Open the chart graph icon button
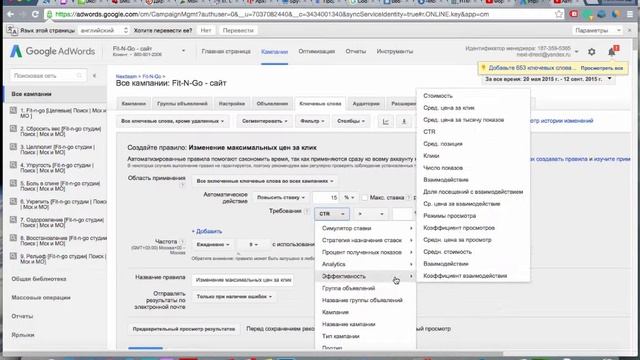640x360 pixels. pyautogui.click(x=385, y=121)
